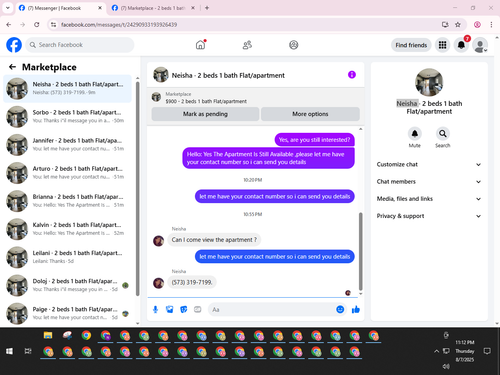The height and width of the screenshot is (375, 500).
Task: Open Chrome three-dot menu
Action: [x=491, y=25]
